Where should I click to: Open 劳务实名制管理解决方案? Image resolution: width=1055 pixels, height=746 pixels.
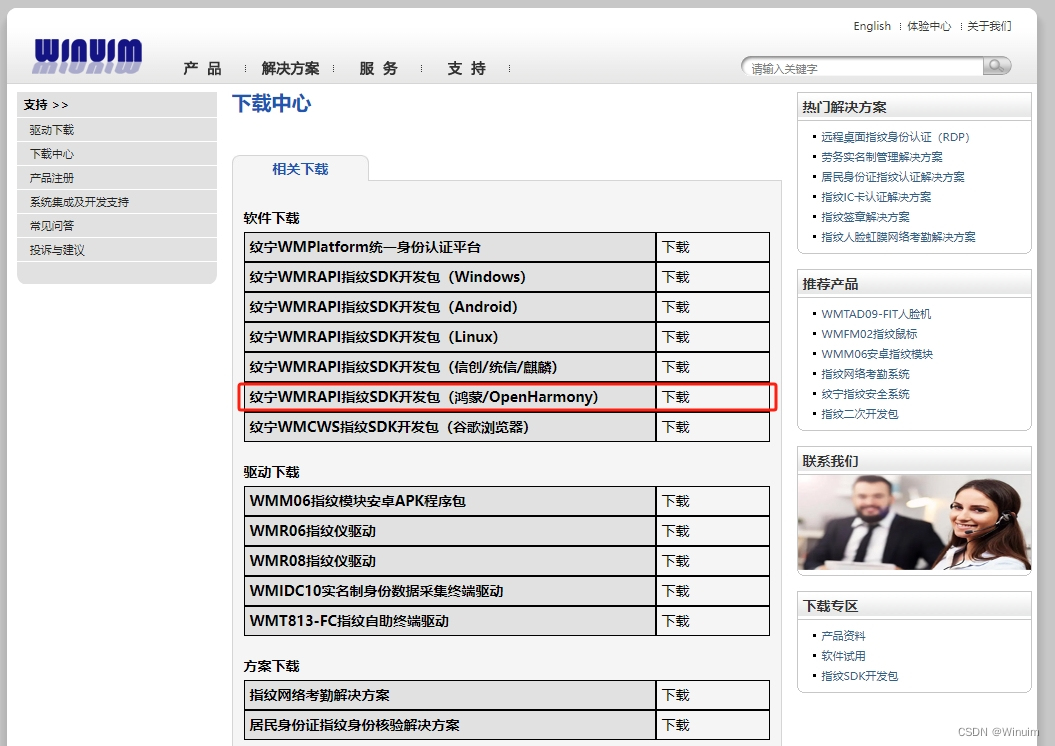pos(881,157)
